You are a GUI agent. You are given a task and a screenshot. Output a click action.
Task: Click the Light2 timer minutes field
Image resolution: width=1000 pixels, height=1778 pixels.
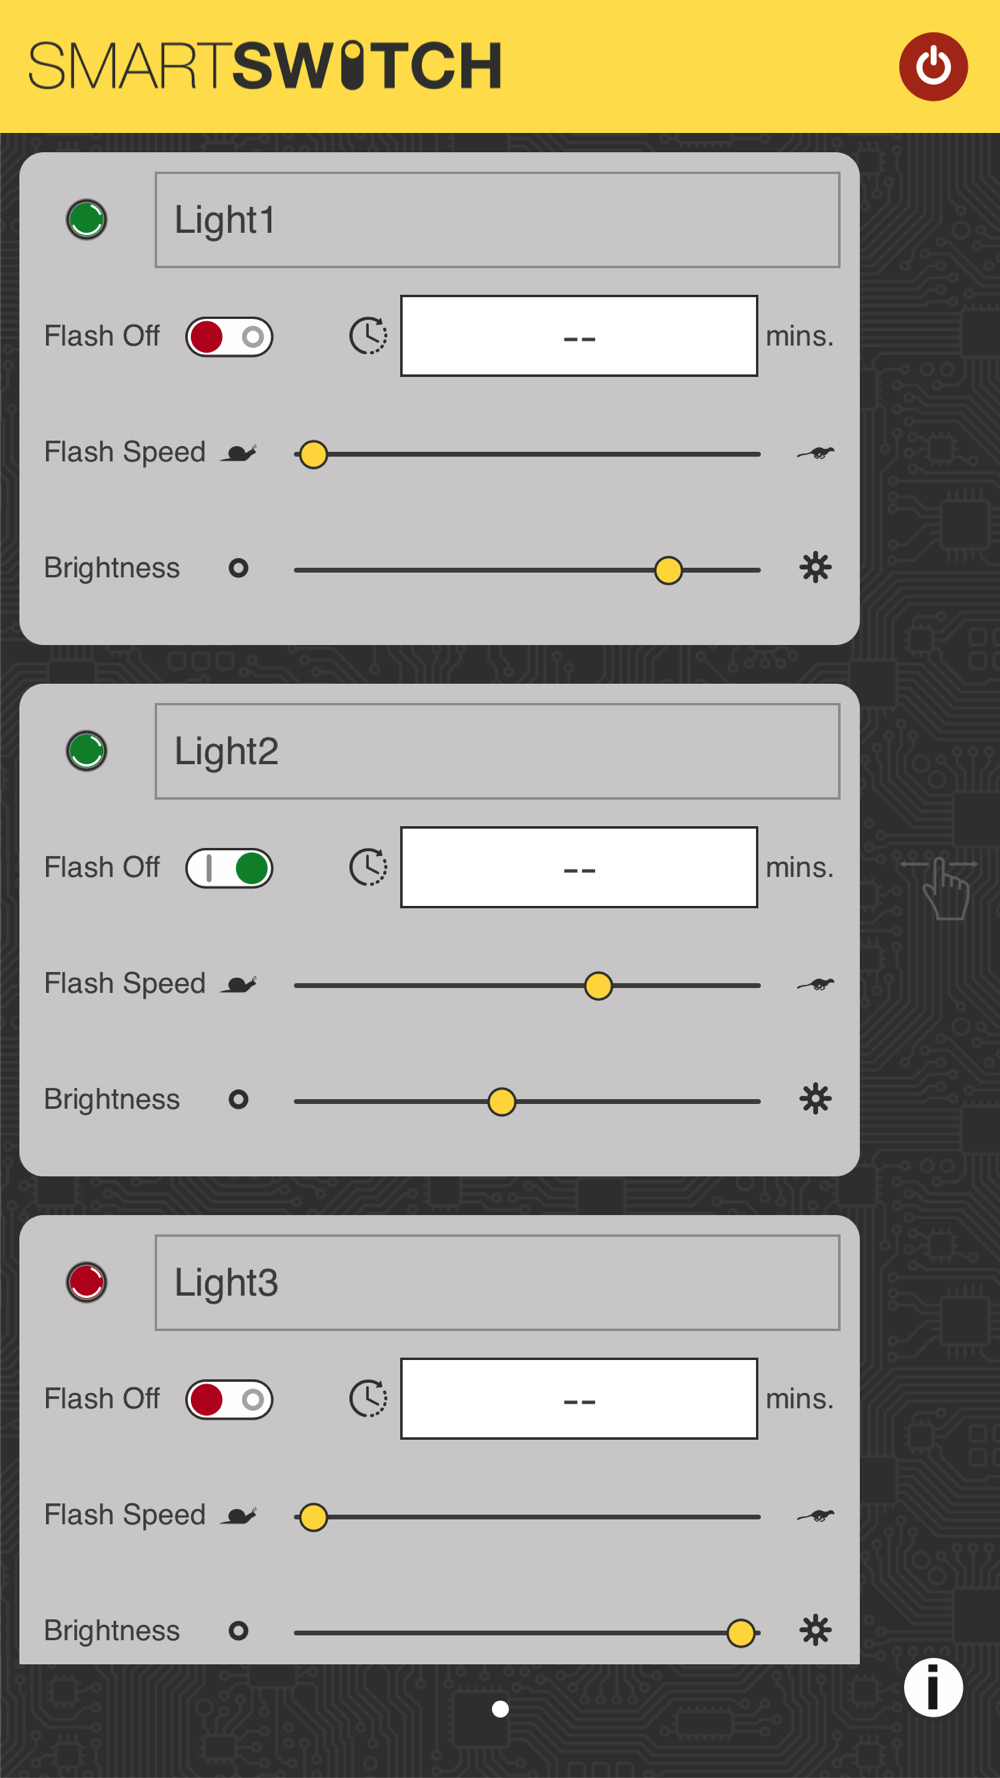579,867
